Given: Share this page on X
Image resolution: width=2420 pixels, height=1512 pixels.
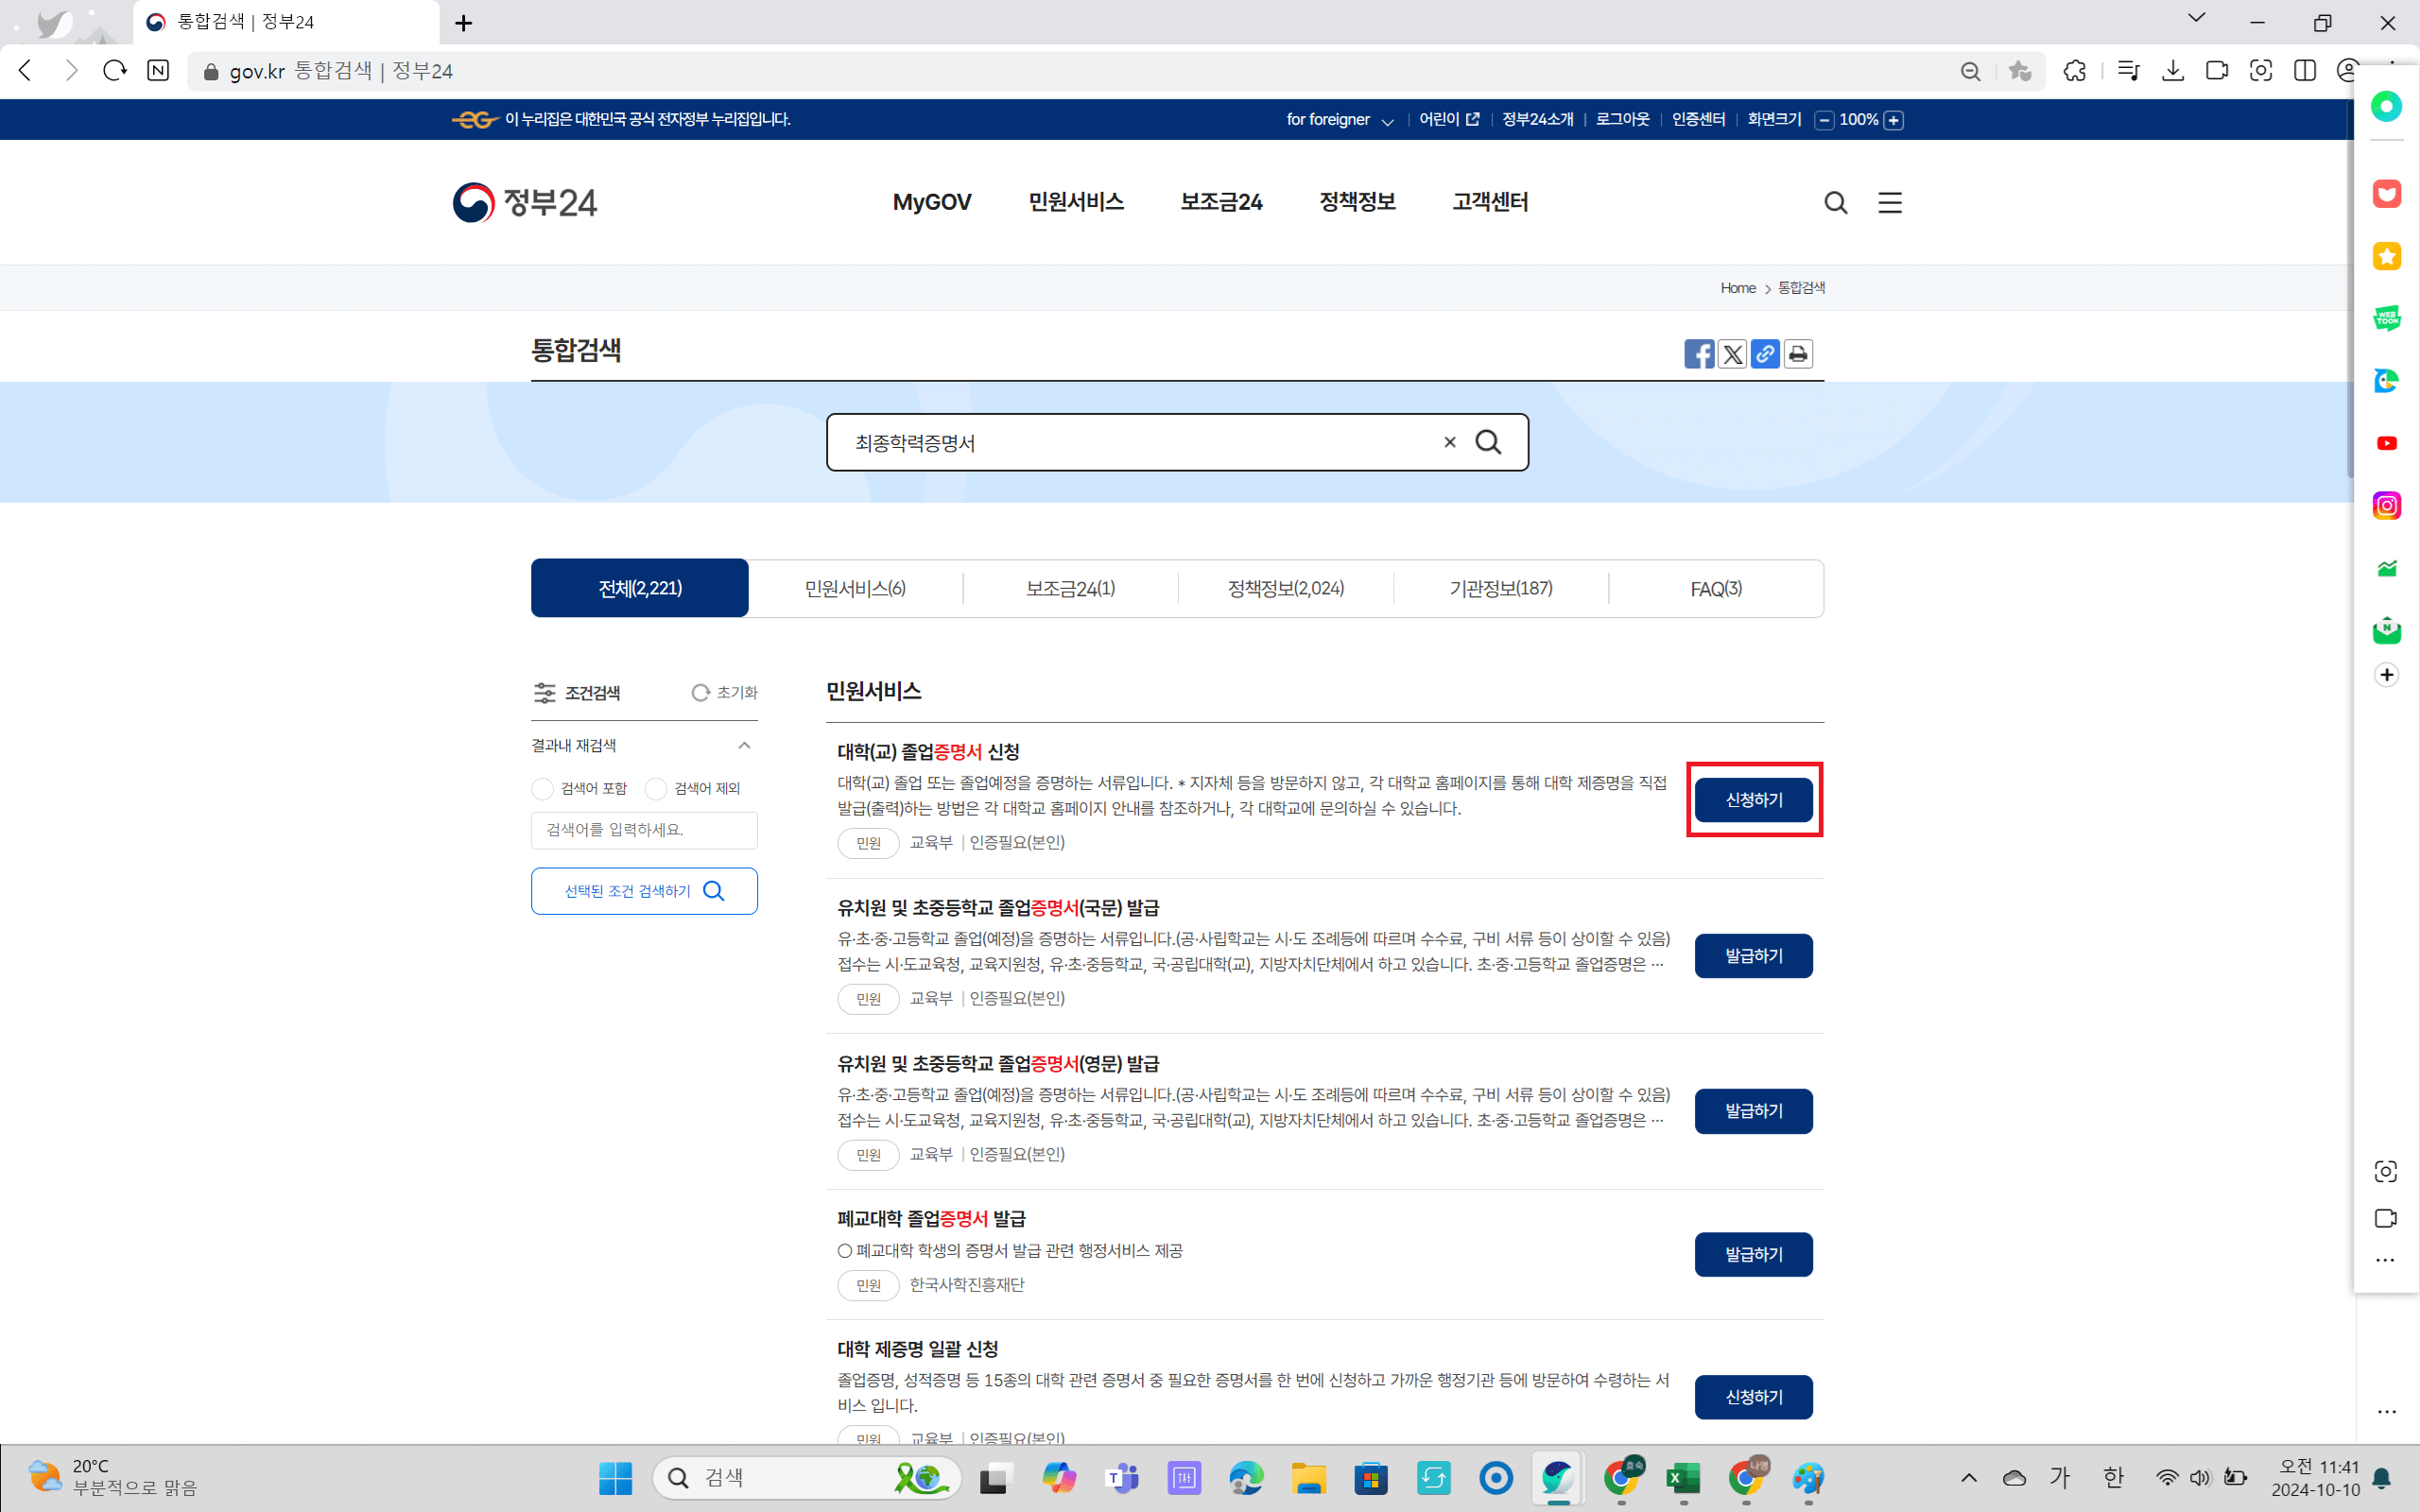Looking at the screenshot, I should coord(1732,353).
